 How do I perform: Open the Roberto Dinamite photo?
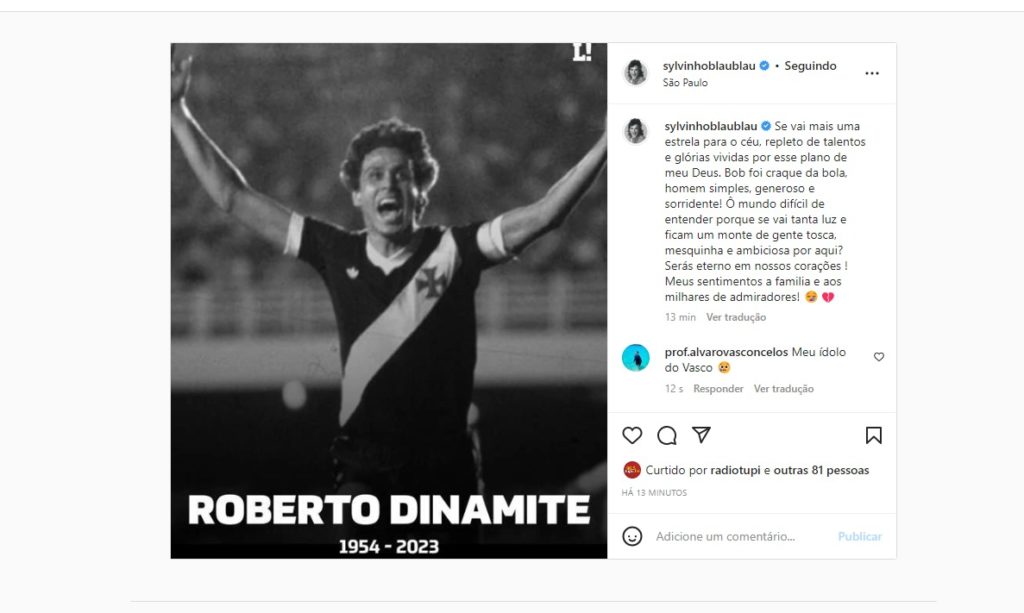pos(389,300)
